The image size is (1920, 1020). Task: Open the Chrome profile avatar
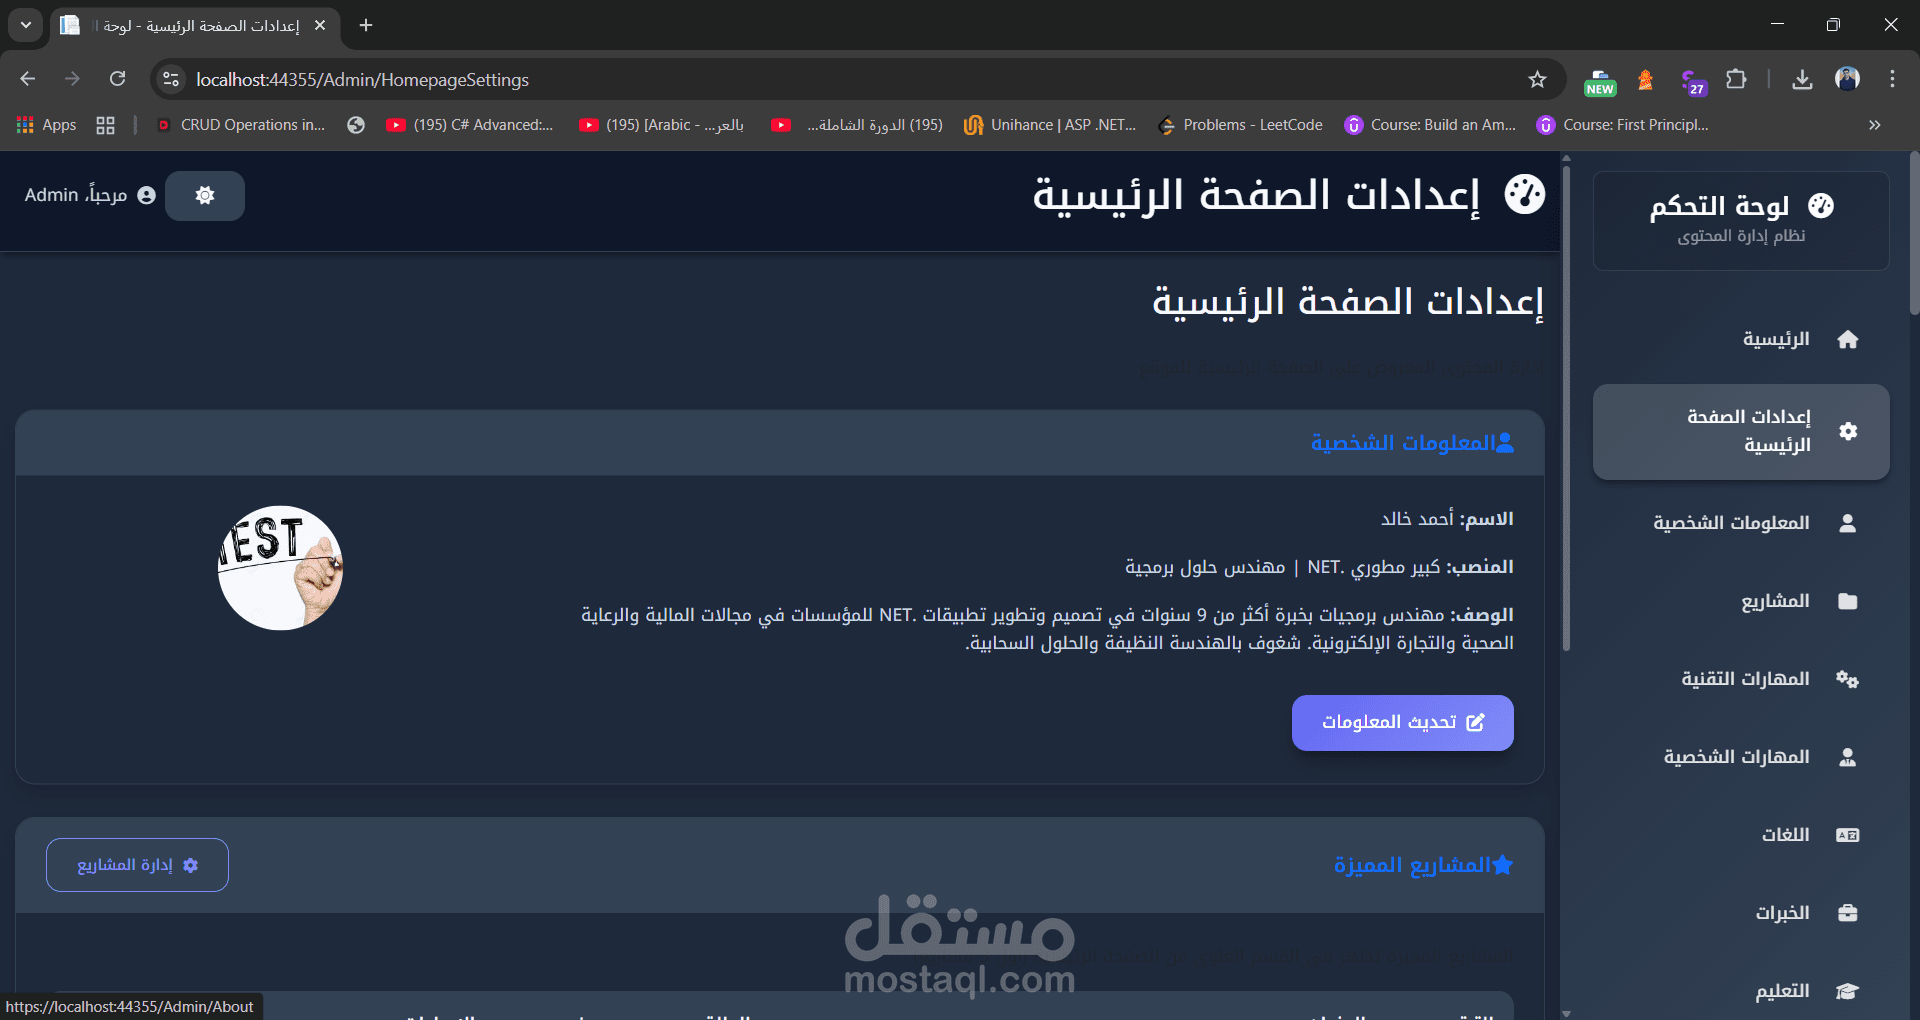1847,79
